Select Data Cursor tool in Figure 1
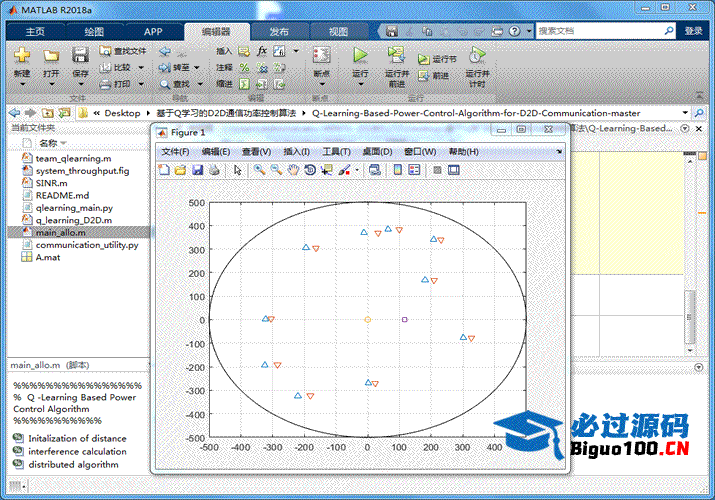The height and width of the screenshot is (500, 715). [326, 170]
